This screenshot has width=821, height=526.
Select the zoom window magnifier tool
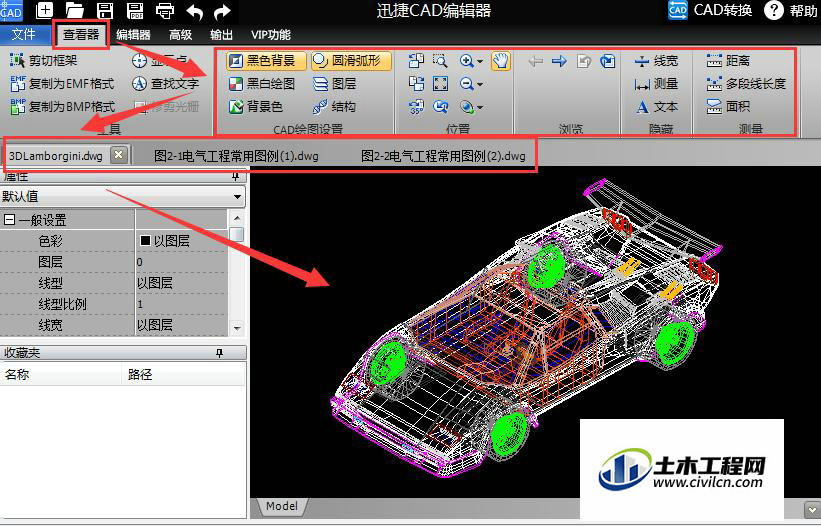(440, 61)
